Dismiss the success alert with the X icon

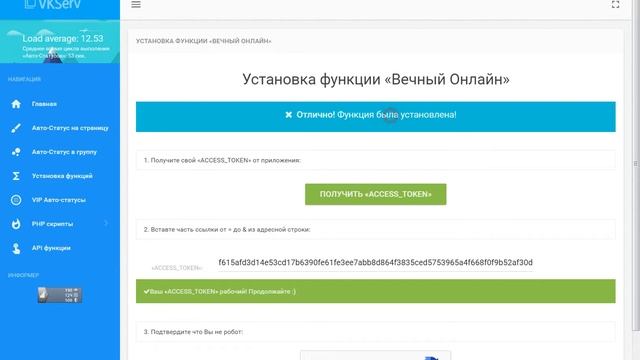(289, 115)
